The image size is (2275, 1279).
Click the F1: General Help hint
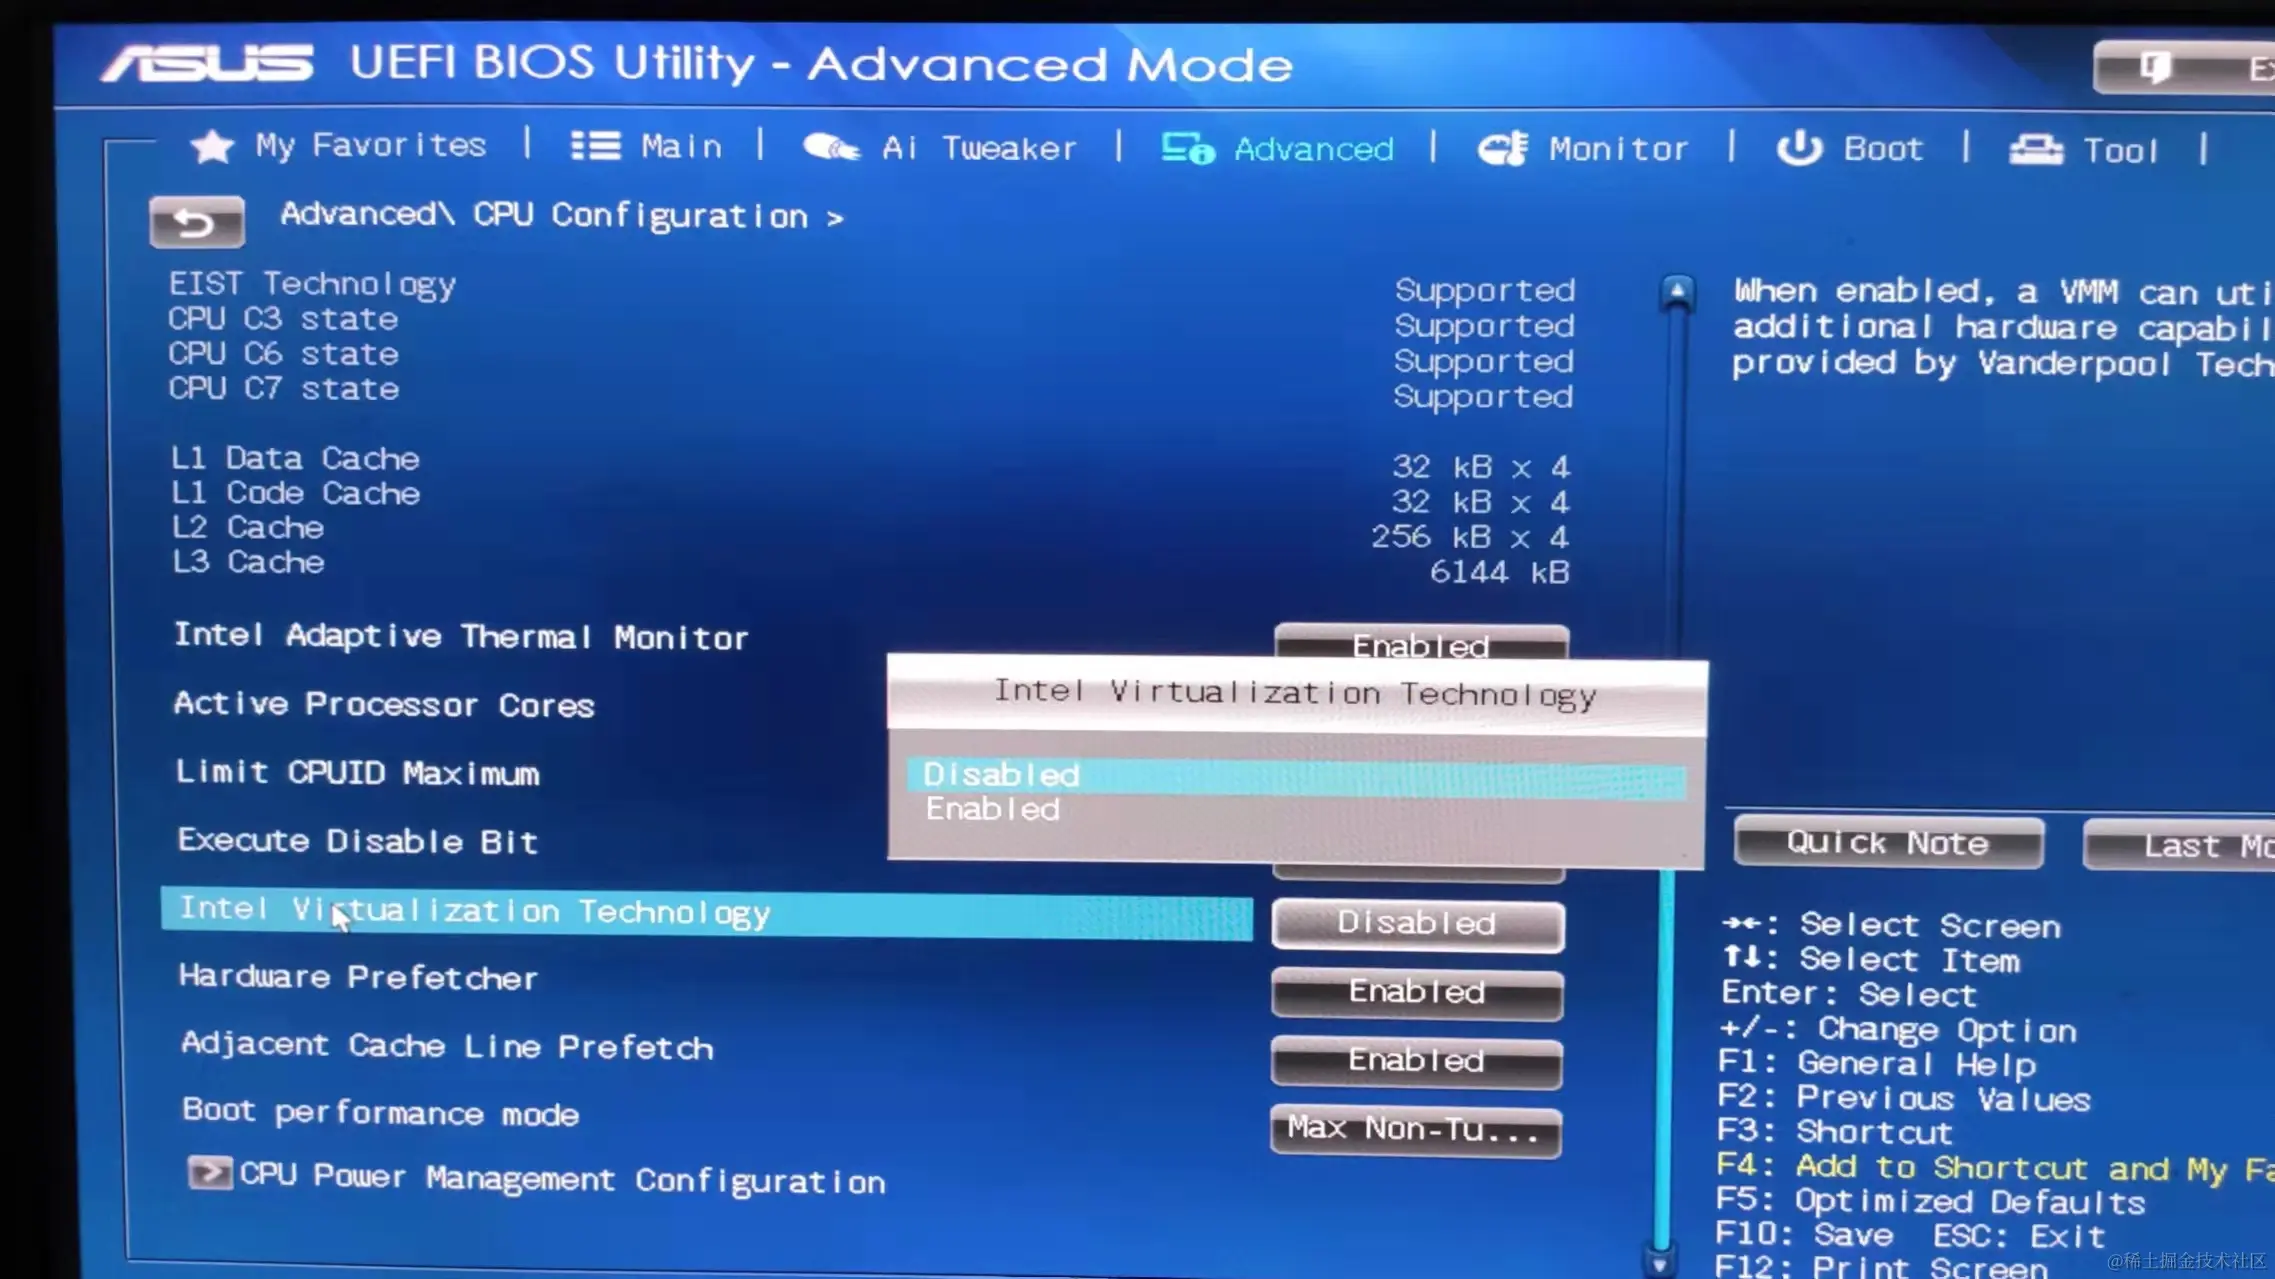pos(1877,1064)
